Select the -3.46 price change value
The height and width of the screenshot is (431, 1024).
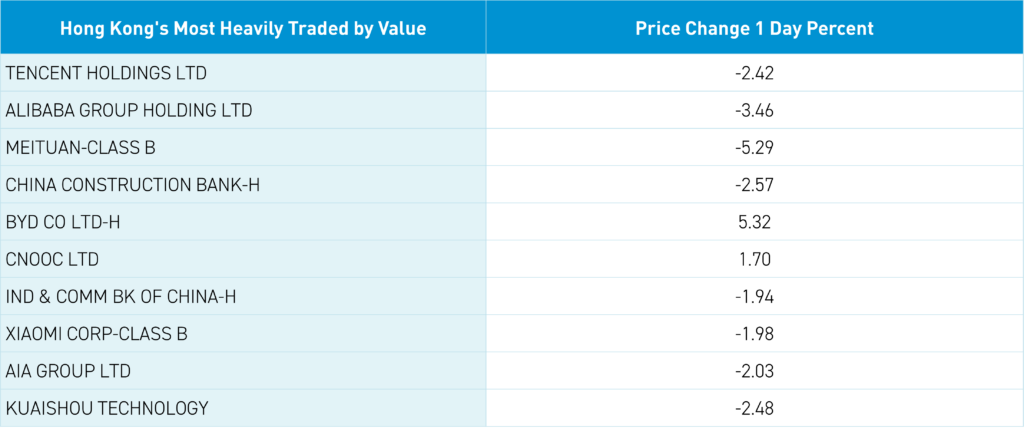pyautogui.click(x=754, y=110)
